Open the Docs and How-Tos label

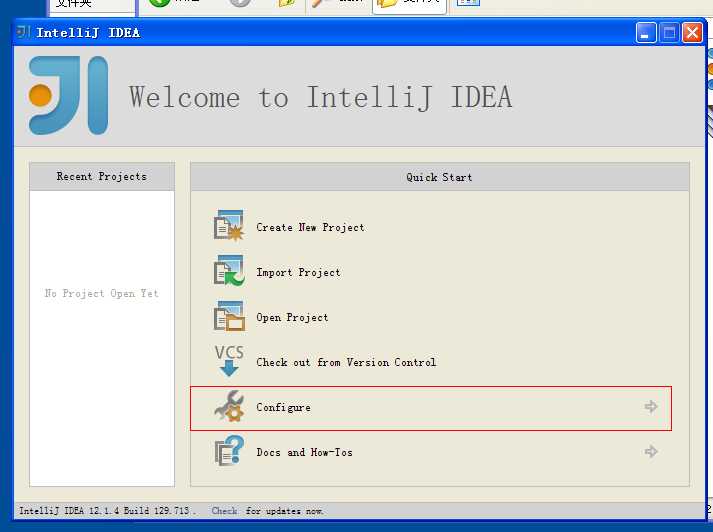(x=304, y=452)
